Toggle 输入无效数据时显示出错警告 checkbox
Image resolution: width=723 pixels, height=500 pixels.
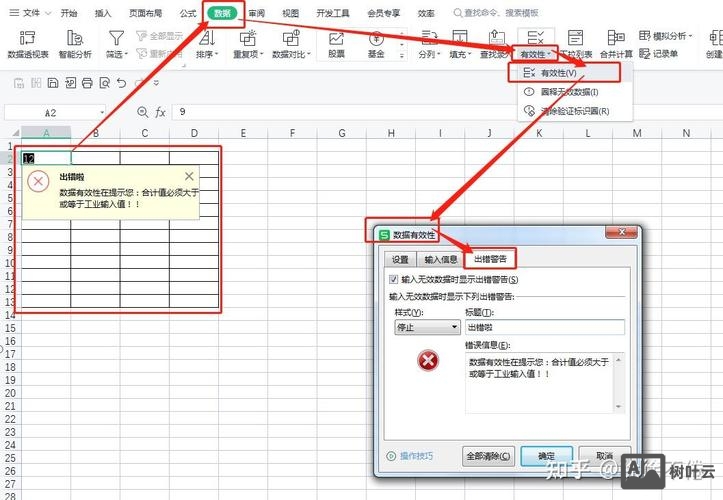393,279
